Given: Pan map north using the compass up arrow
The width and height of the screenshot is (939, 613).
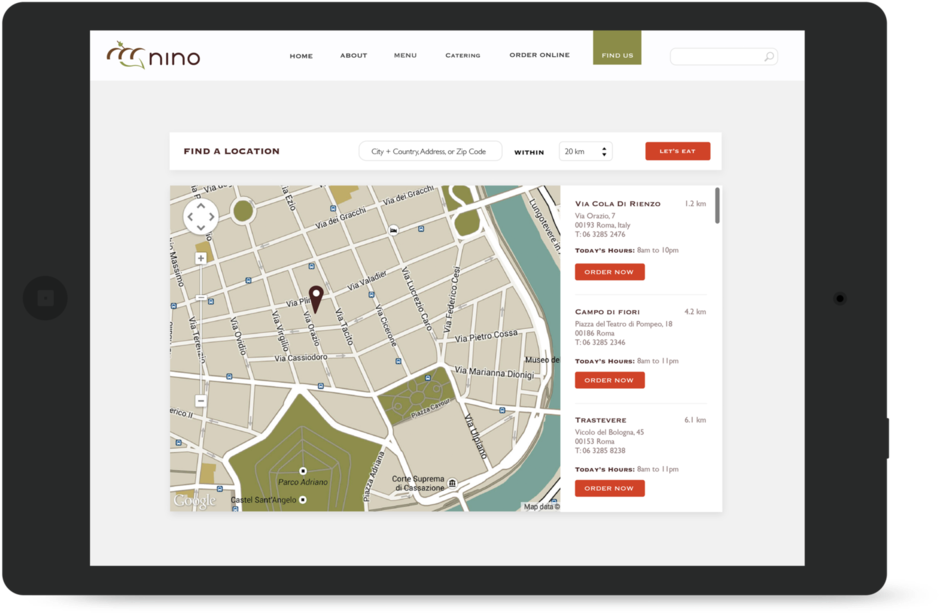Looking at the screenshot, I should 201,206.
